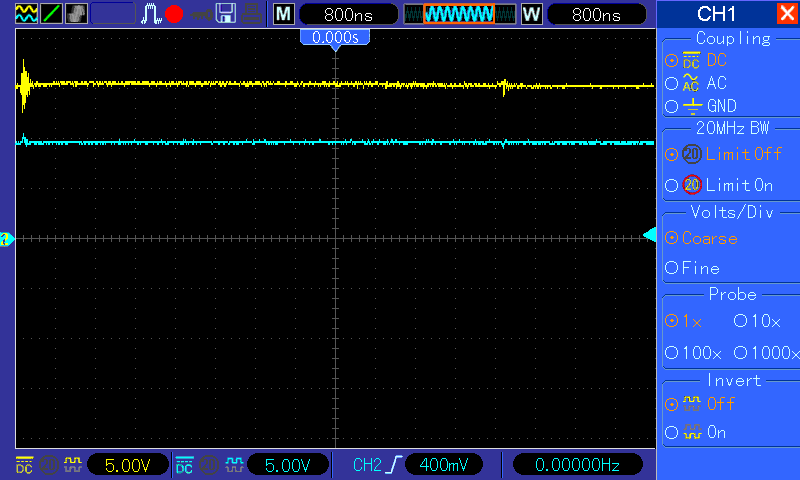
Task: Click the CH2 trigger level 400mV field
Action: pos(444,465)
